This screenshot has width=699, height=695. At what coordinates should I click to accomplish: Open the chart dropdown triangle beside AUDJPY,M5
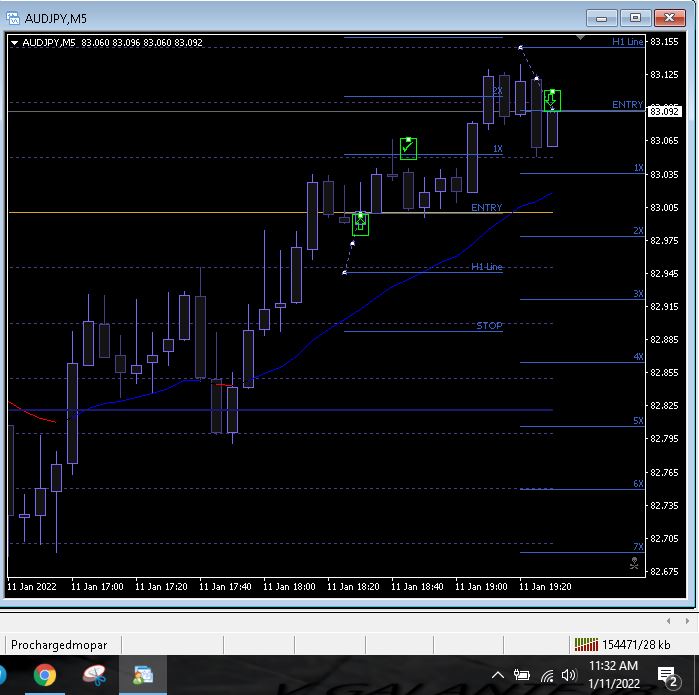pos(14,43)
